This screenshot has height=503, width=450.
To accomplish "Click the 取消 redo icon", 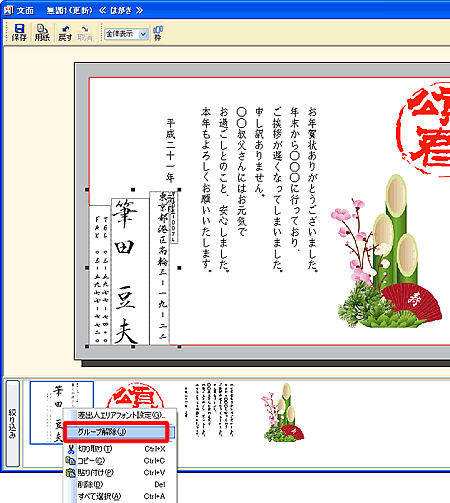I will pos(85,33).
